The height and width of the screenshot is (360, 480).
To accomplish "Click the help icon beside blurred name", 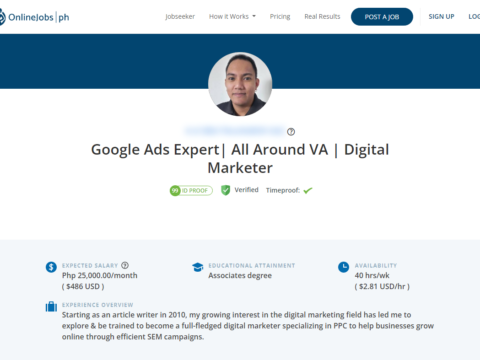I will click(291, 132).
